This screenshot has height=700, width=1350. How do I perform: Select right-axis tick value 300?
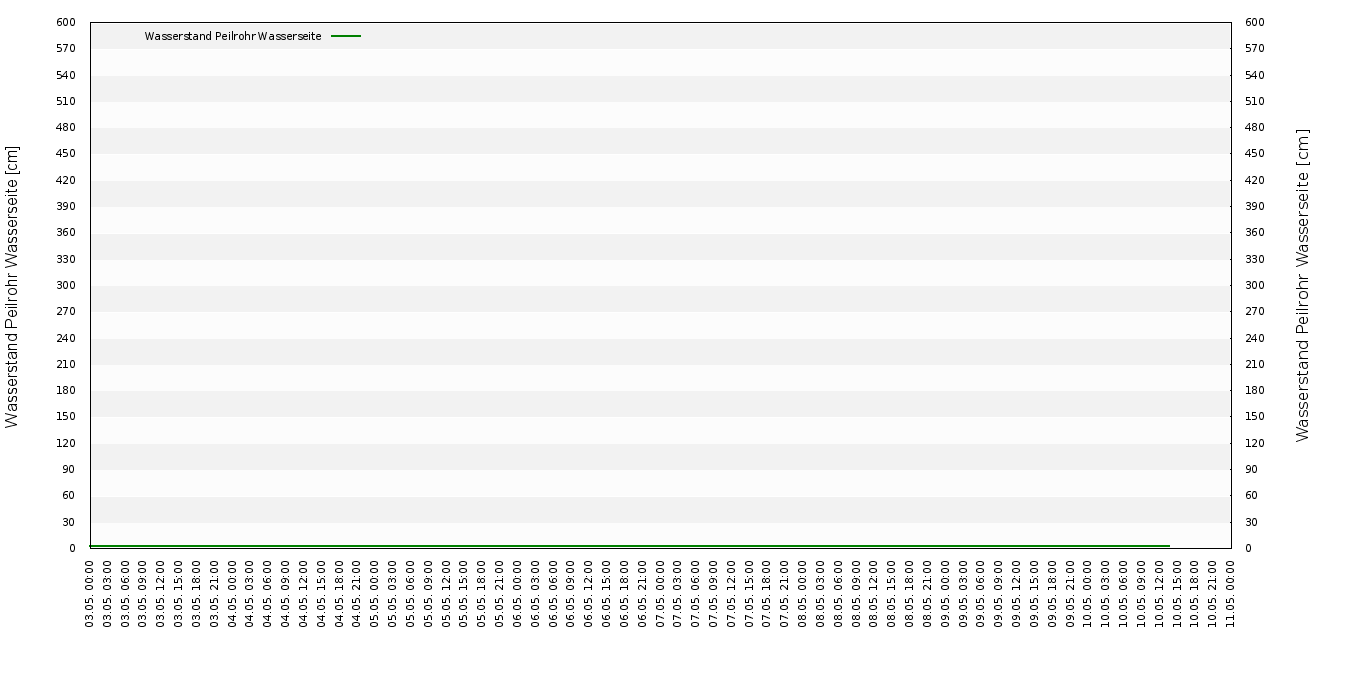[x=1254, y=285]
